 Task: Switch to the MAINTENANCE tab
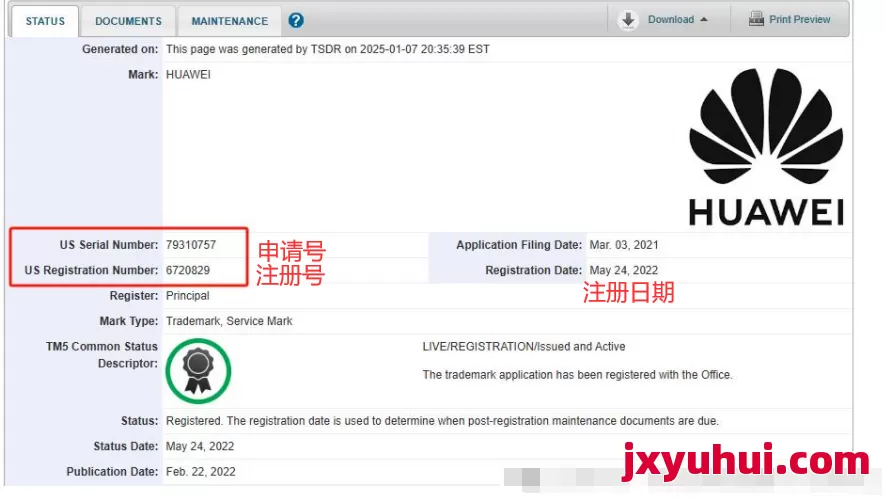229,21
